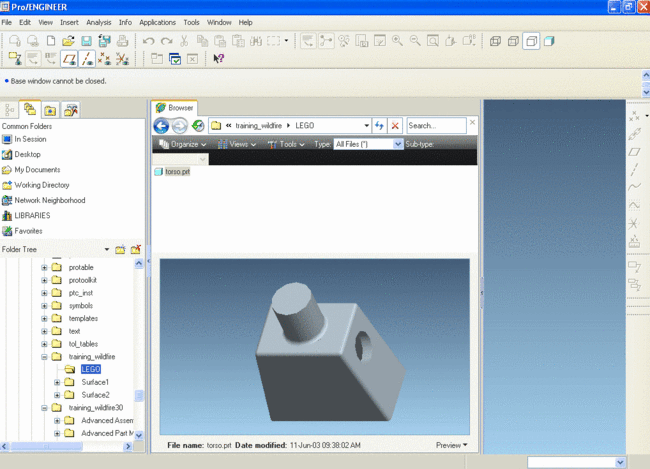Zoom out with the magnifier minus icon

[x=415, y=41]
